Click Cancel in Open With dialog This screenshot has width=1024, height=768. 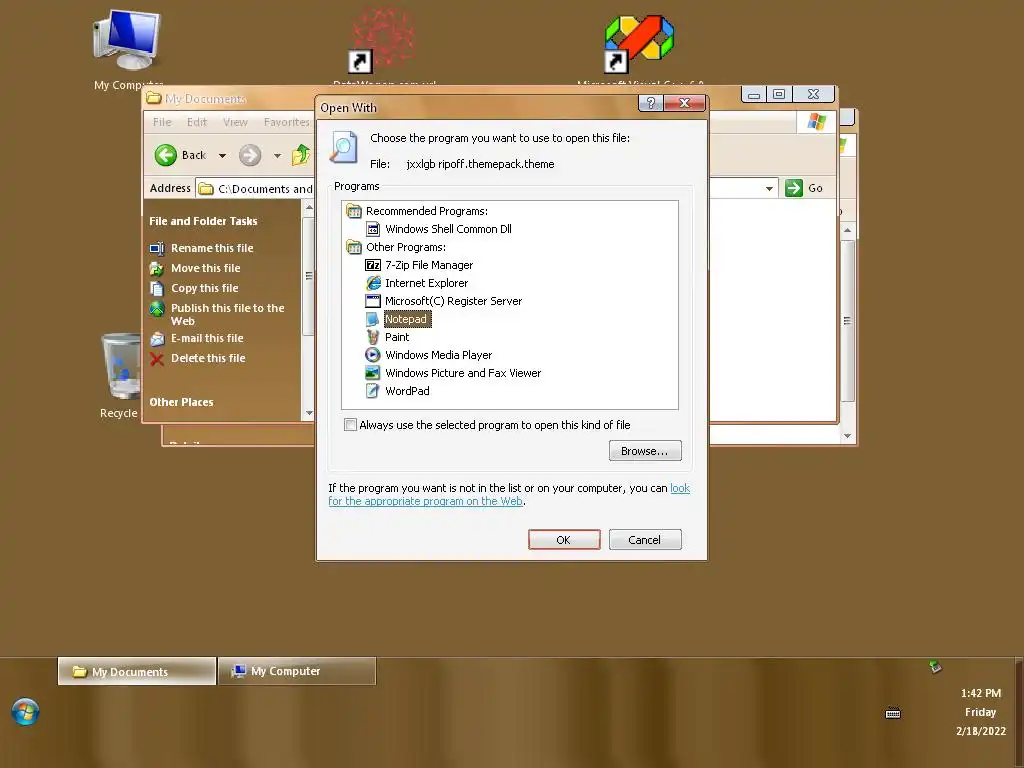tap(645, 540)
